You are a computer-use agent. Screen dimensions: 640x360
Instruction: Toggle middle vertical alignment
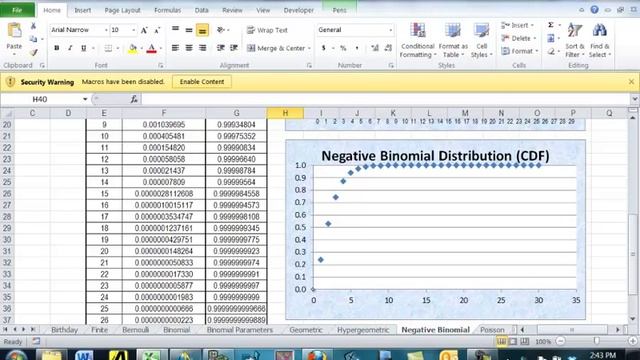coord(189,30)
